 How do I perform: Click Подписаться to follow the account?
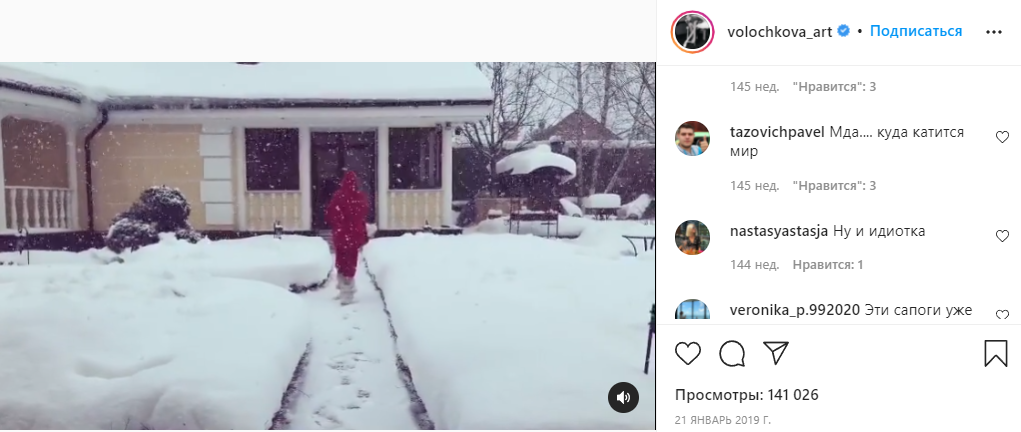coord(916,31)
